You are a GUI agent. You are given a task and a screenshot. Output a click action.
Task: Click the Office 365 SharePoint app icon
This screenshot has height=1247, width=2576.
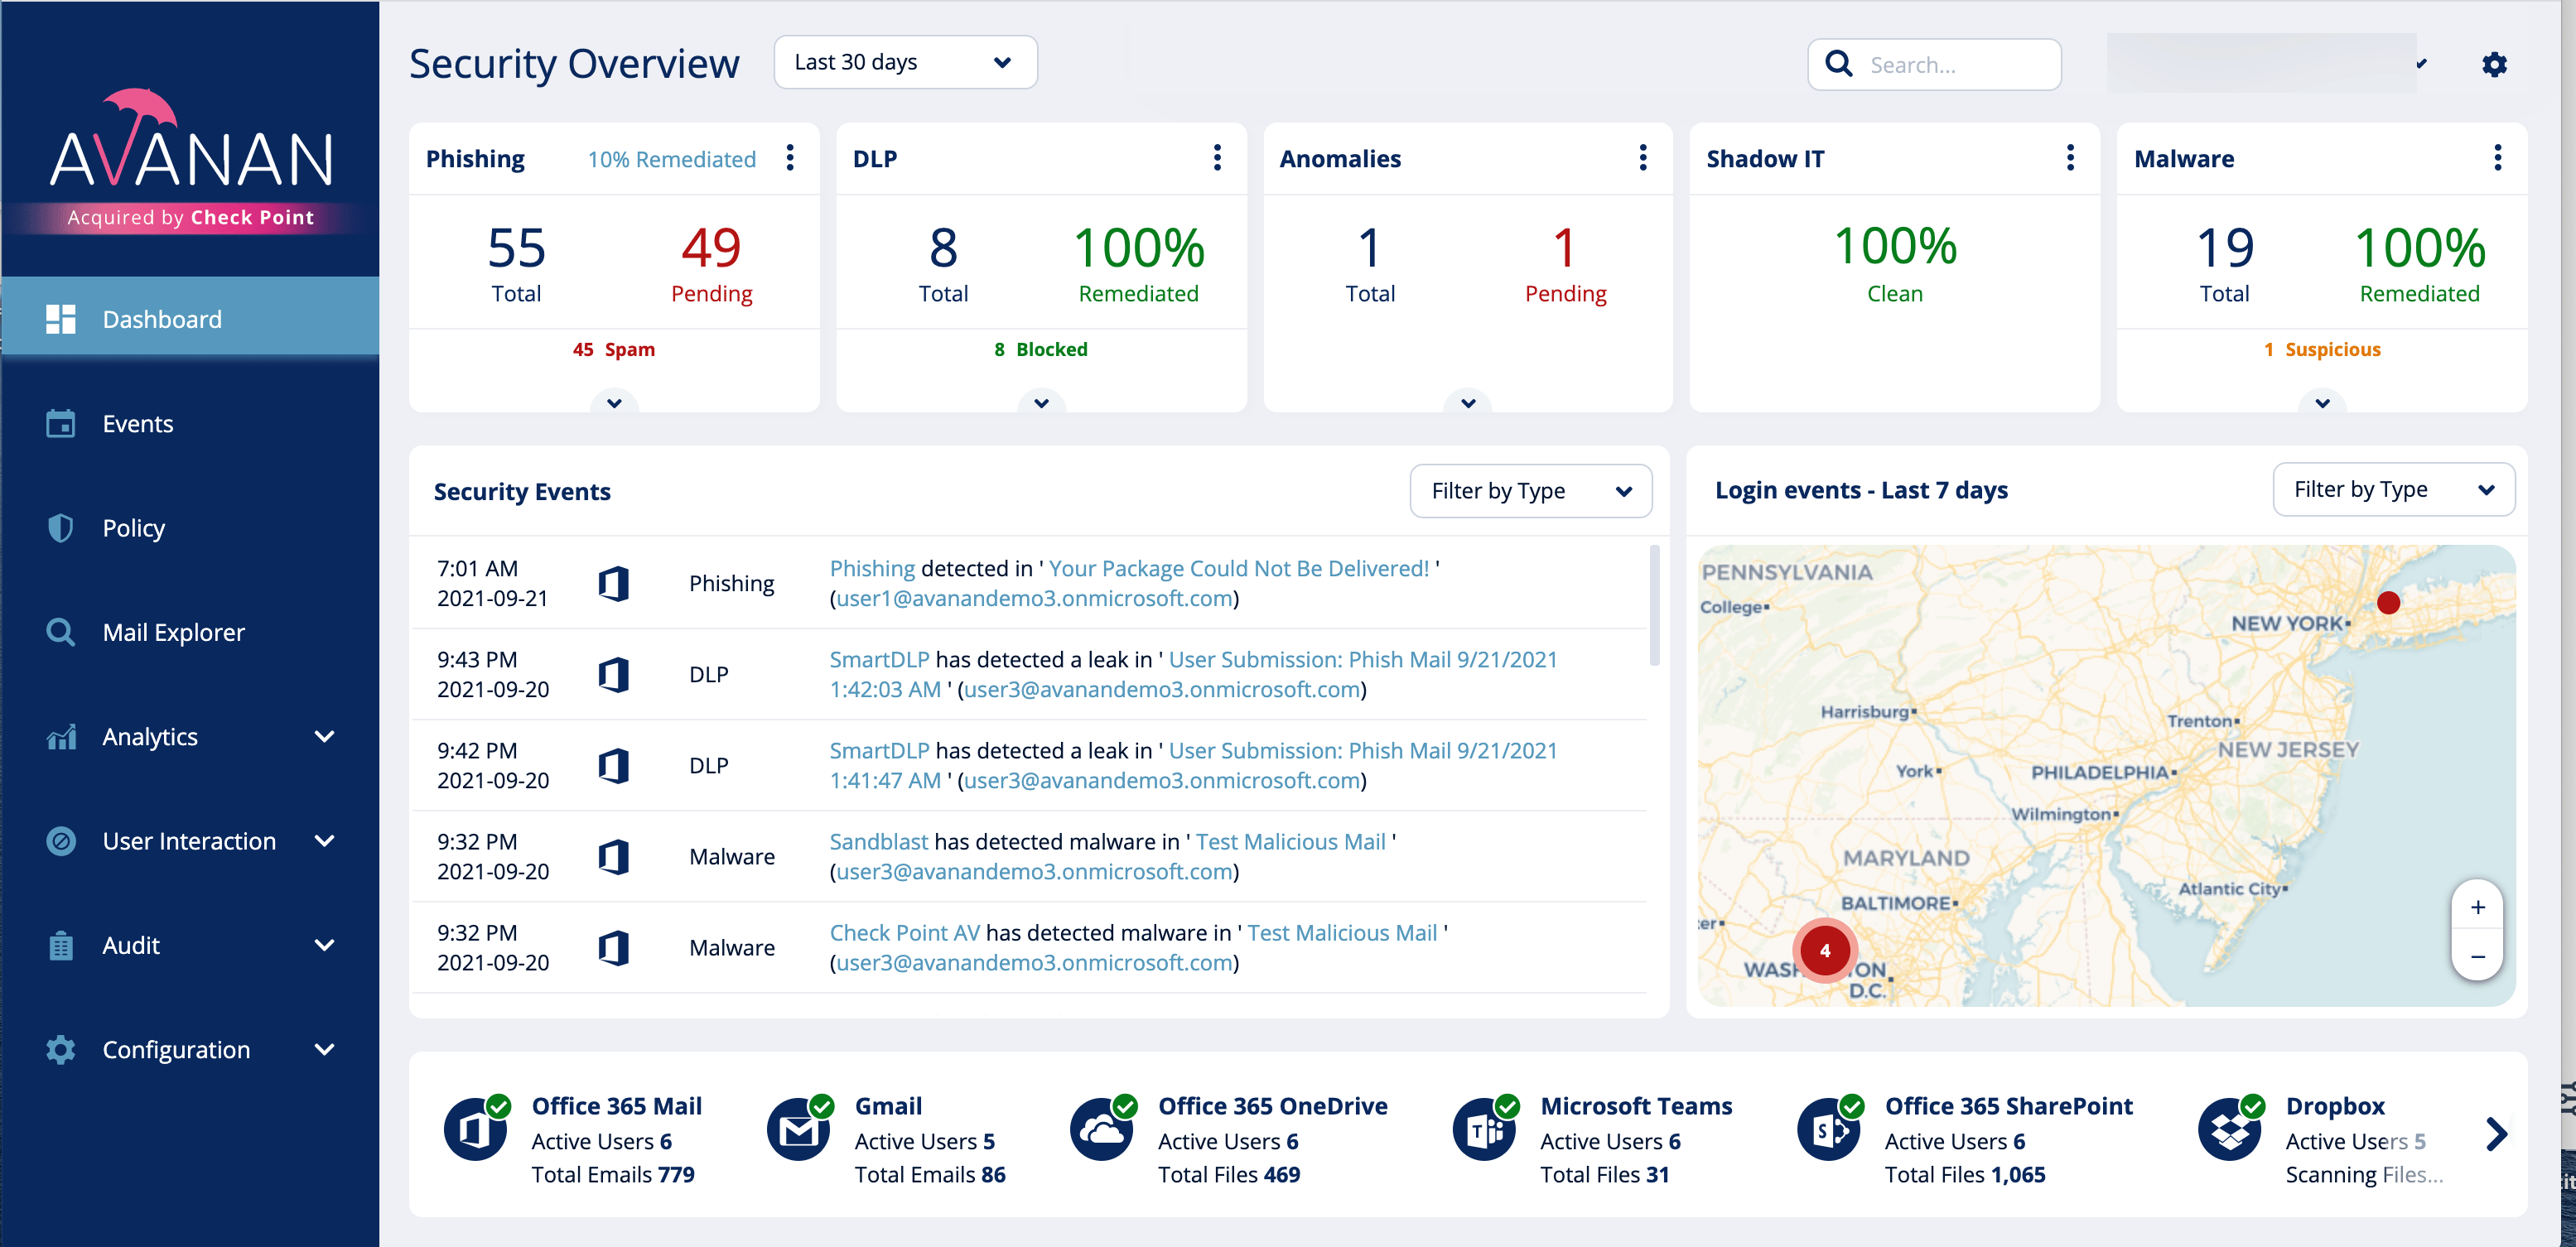tap(1828, 1130)
